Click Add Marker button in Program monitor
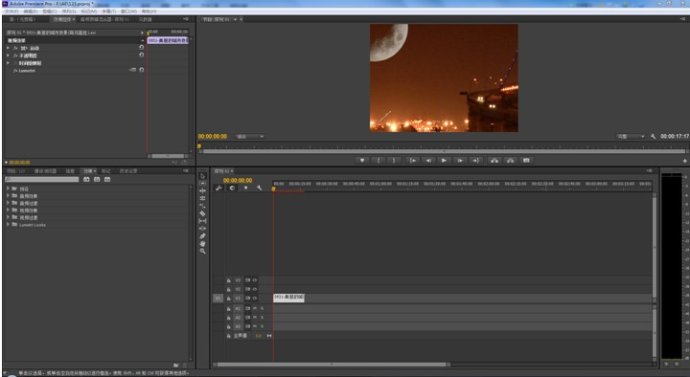The height and width of the screenshot is (377, 690). coord(362,161)
